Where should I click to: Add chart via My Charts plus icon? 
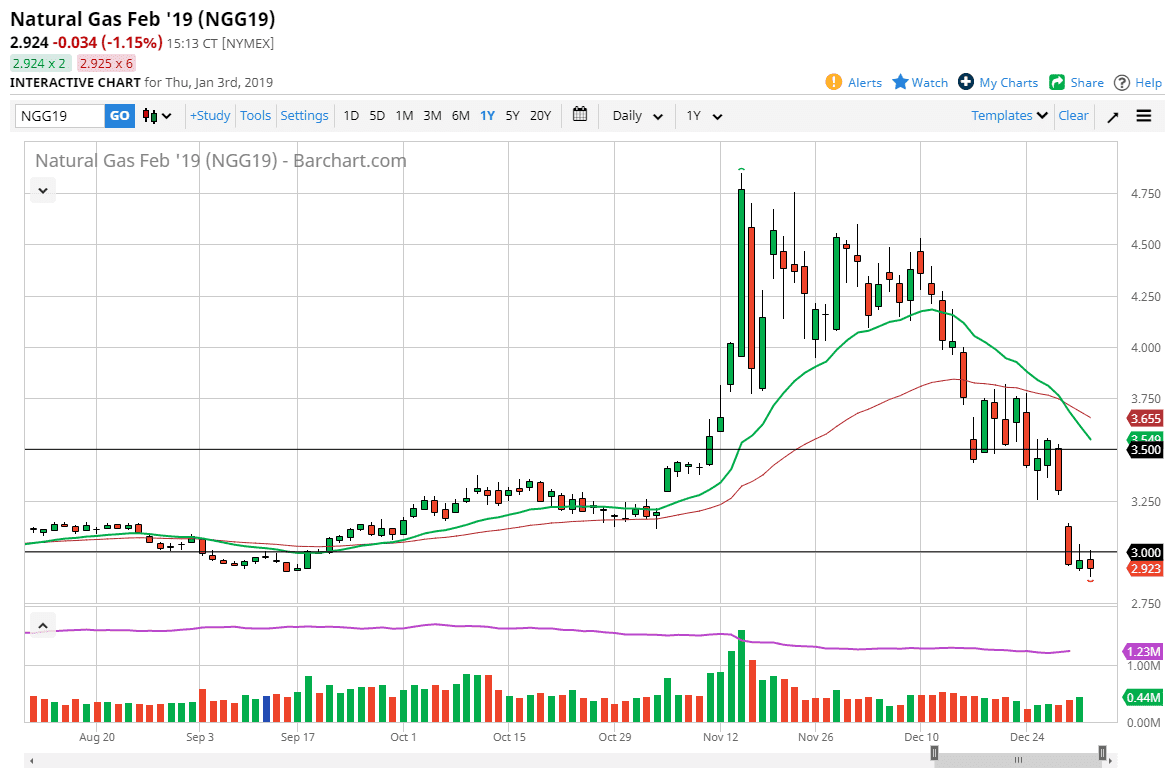966,82
